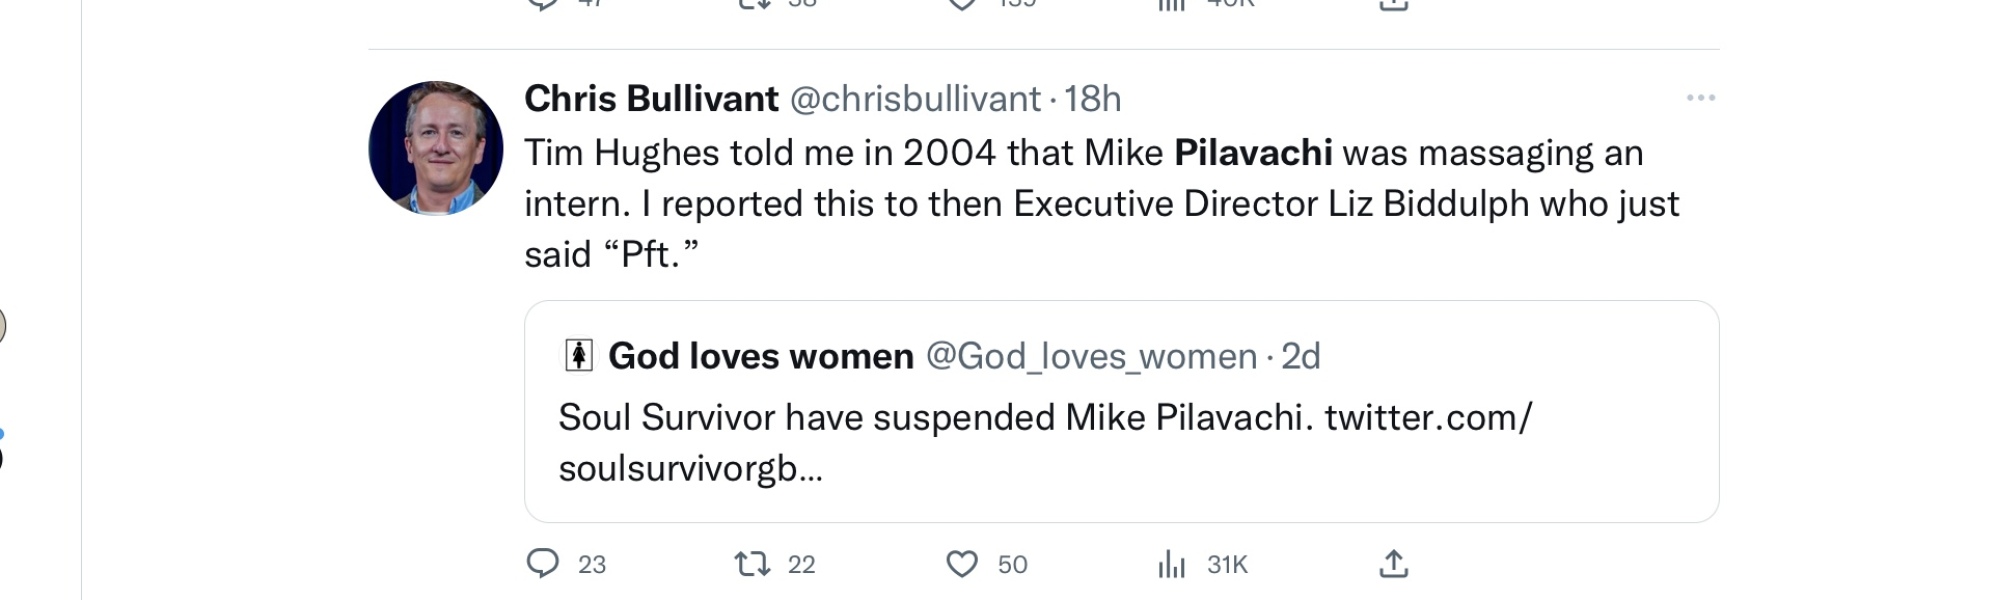
Task: Click the @God_loves_women handle
Action: click(x=1091, y=356)
